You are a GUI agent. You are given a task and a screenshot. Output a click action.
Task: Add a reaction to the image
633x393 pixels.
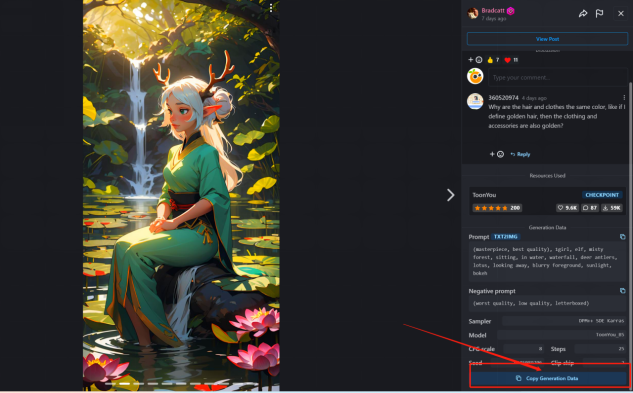coord(475,60)
